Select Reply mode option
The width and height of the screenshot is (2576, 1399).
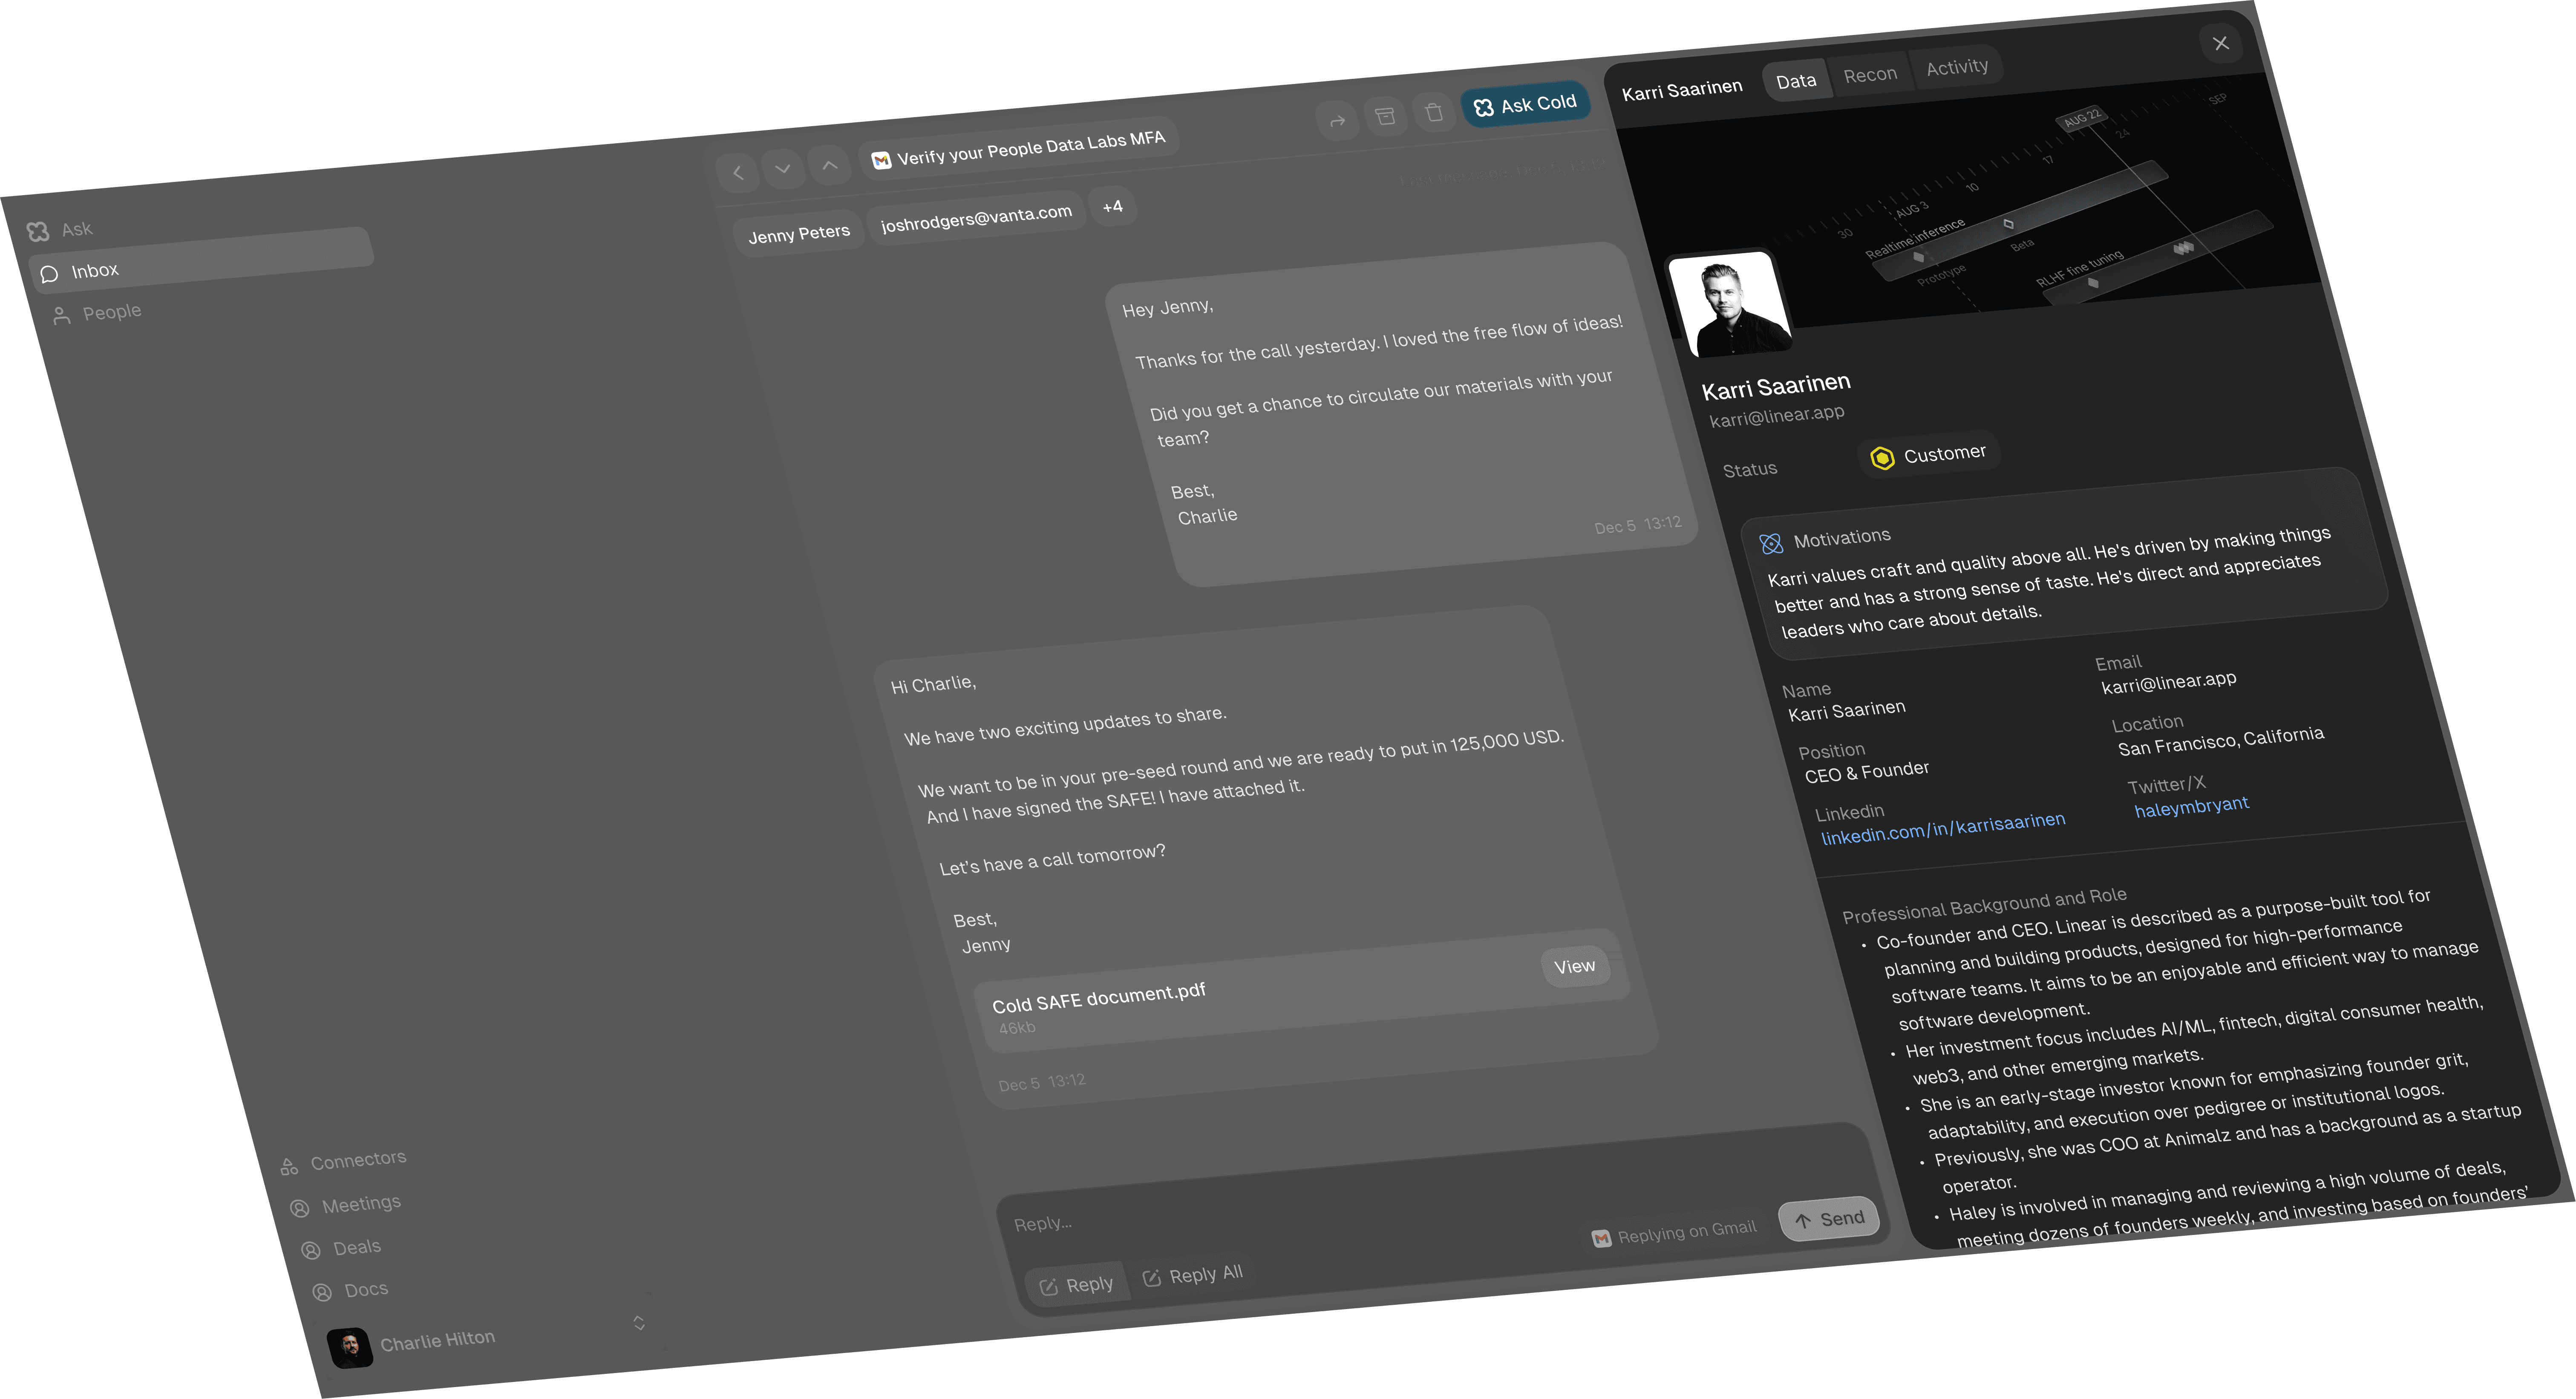click(x=1077, y=1284)
